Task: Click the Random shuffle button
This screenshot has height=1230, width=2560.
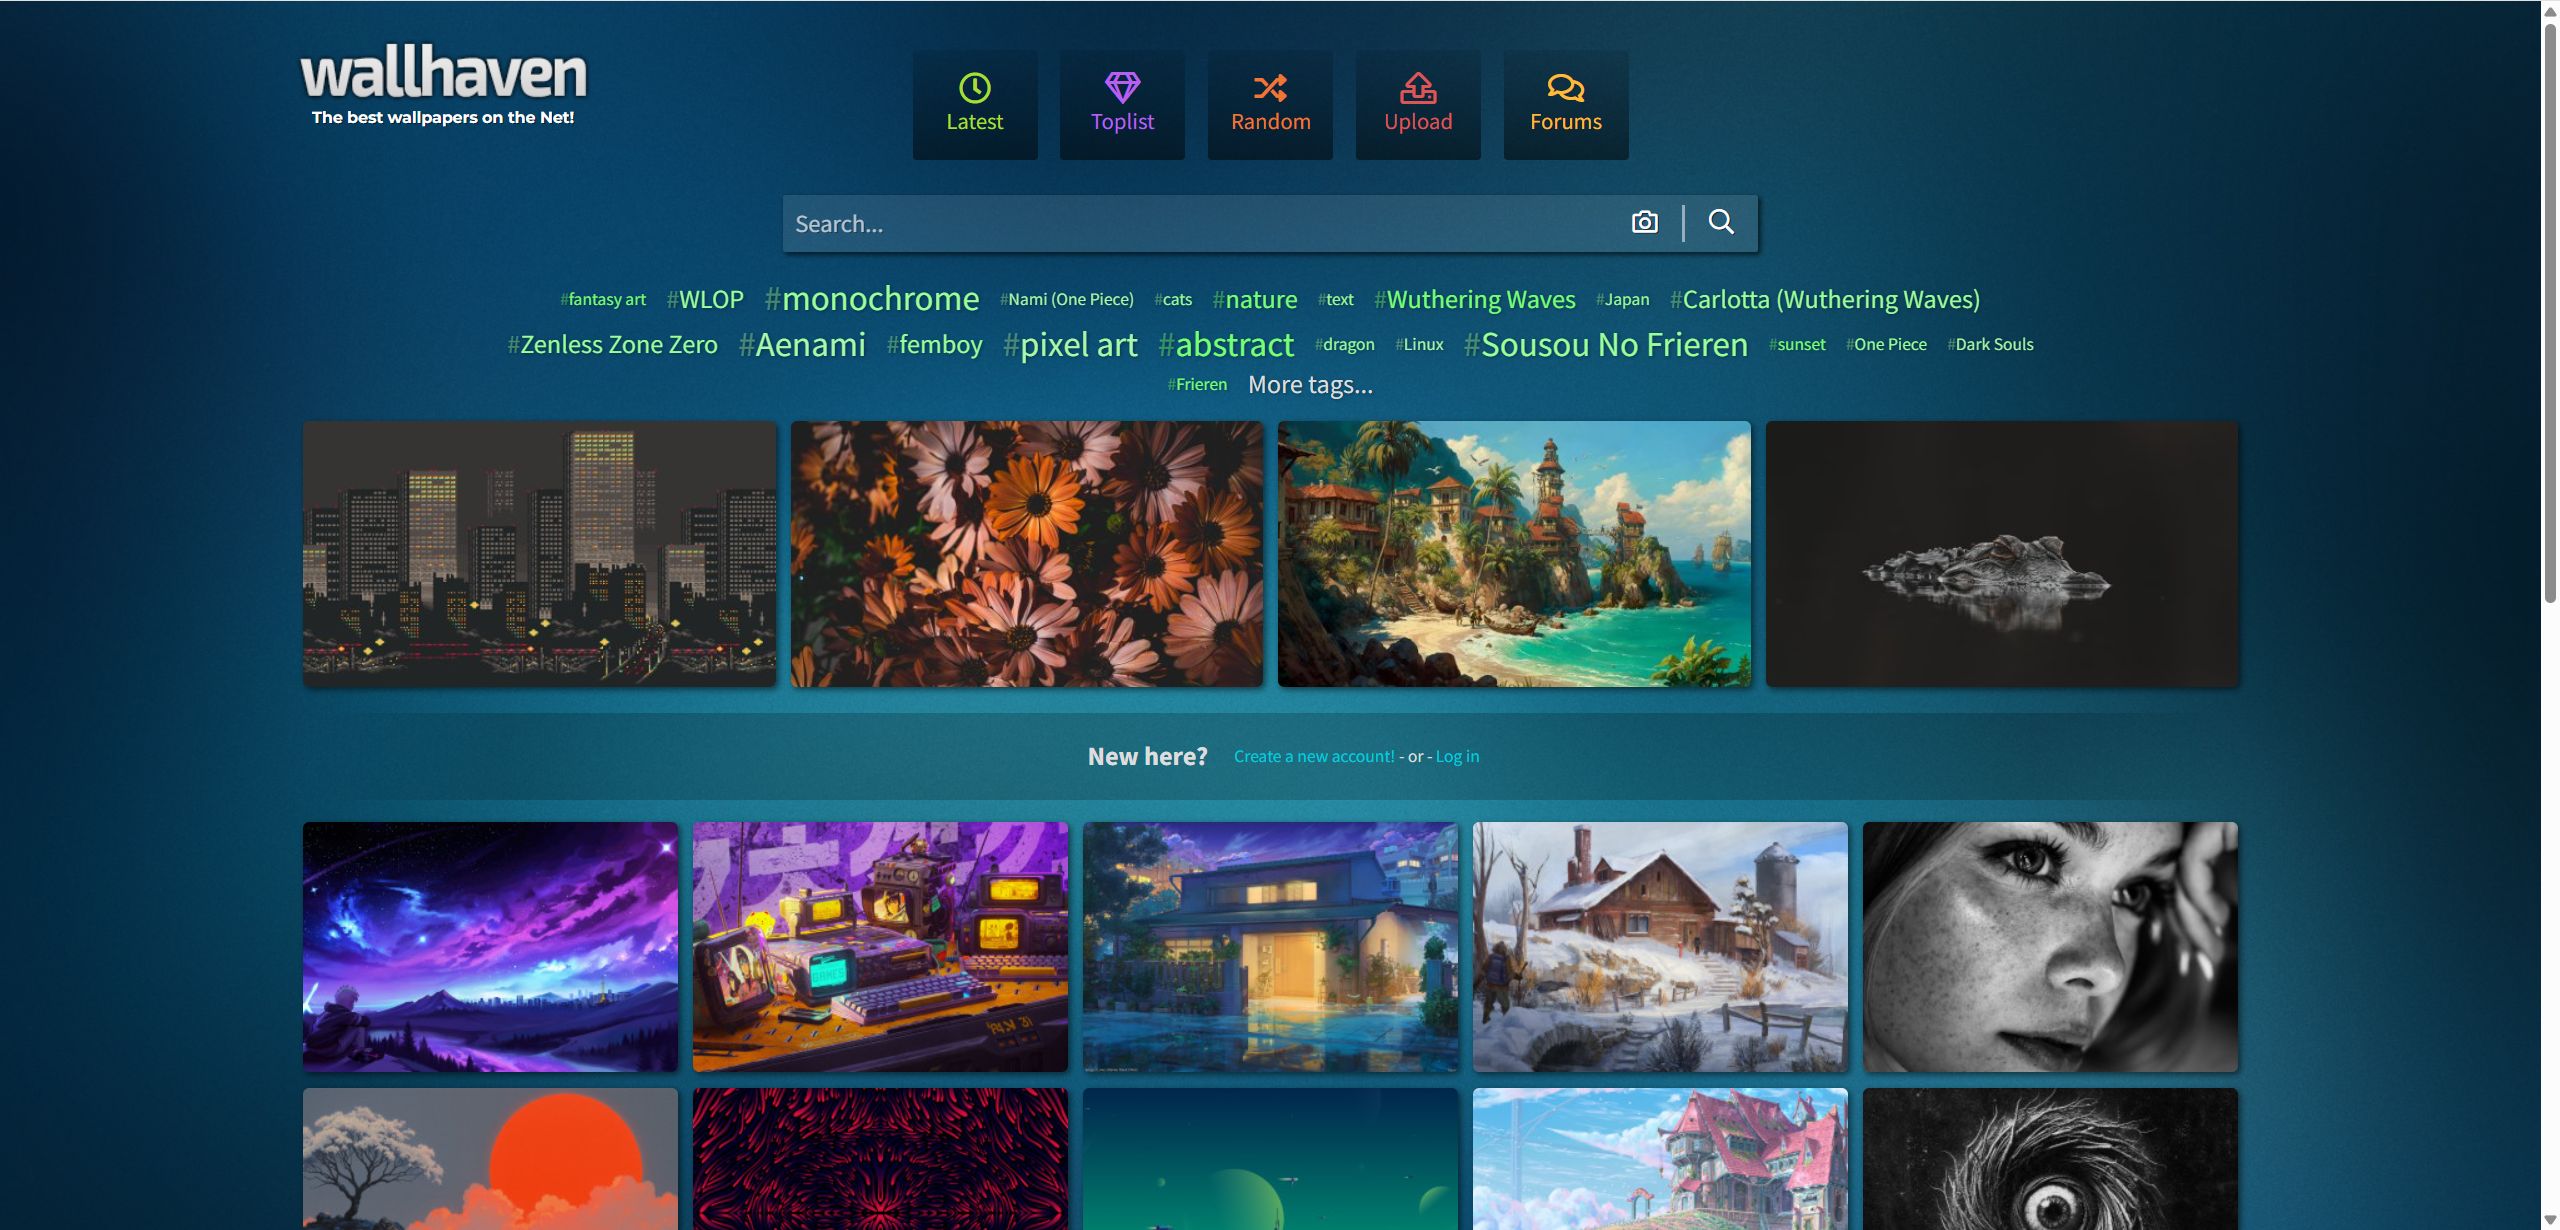Action: (1270, 105)
